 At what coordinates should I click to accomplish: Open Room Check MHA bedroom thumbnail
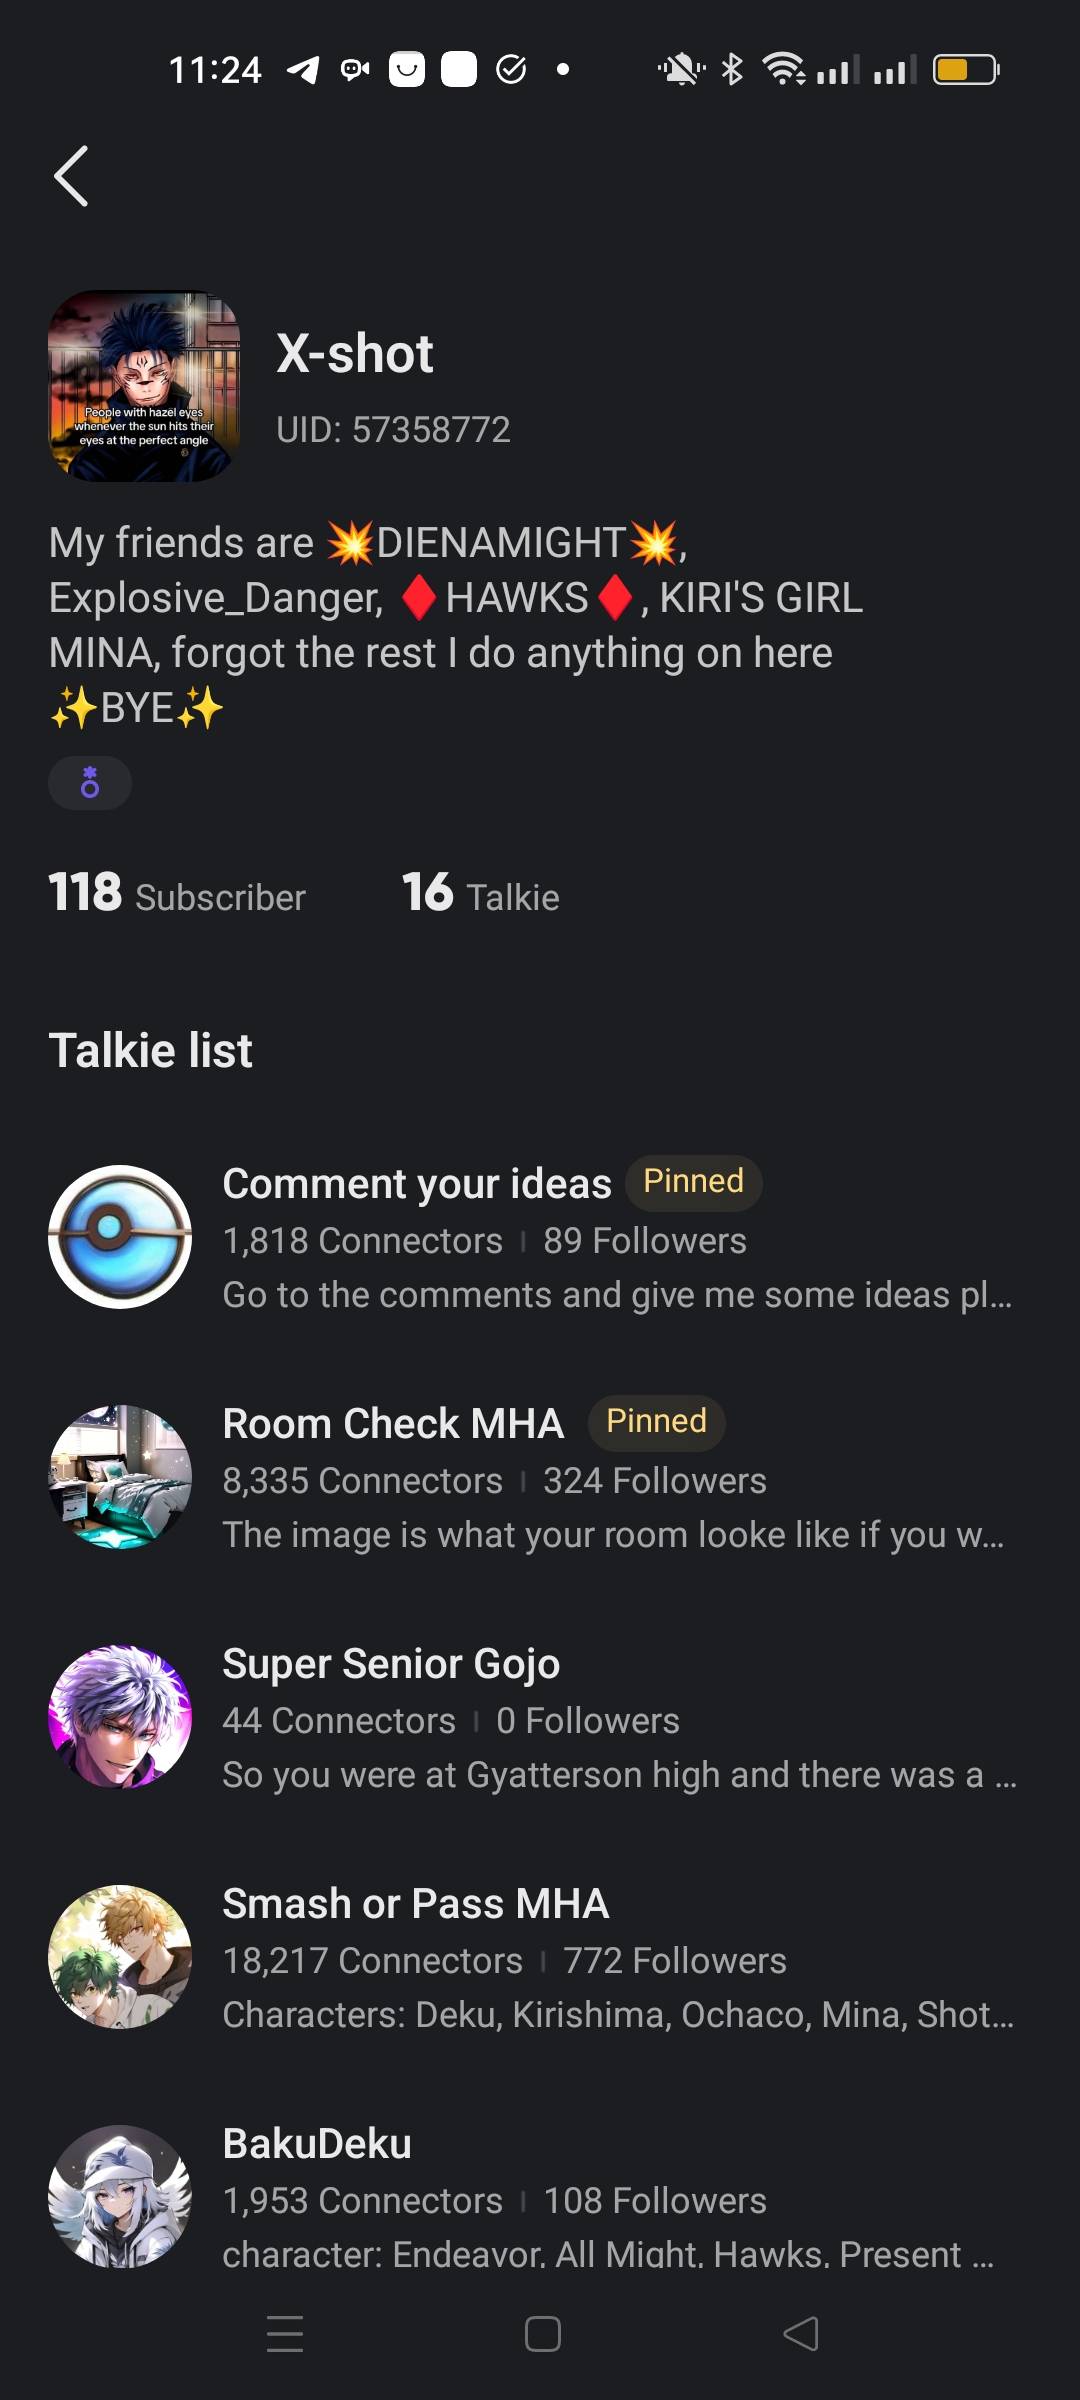[x=120, y=1477]
